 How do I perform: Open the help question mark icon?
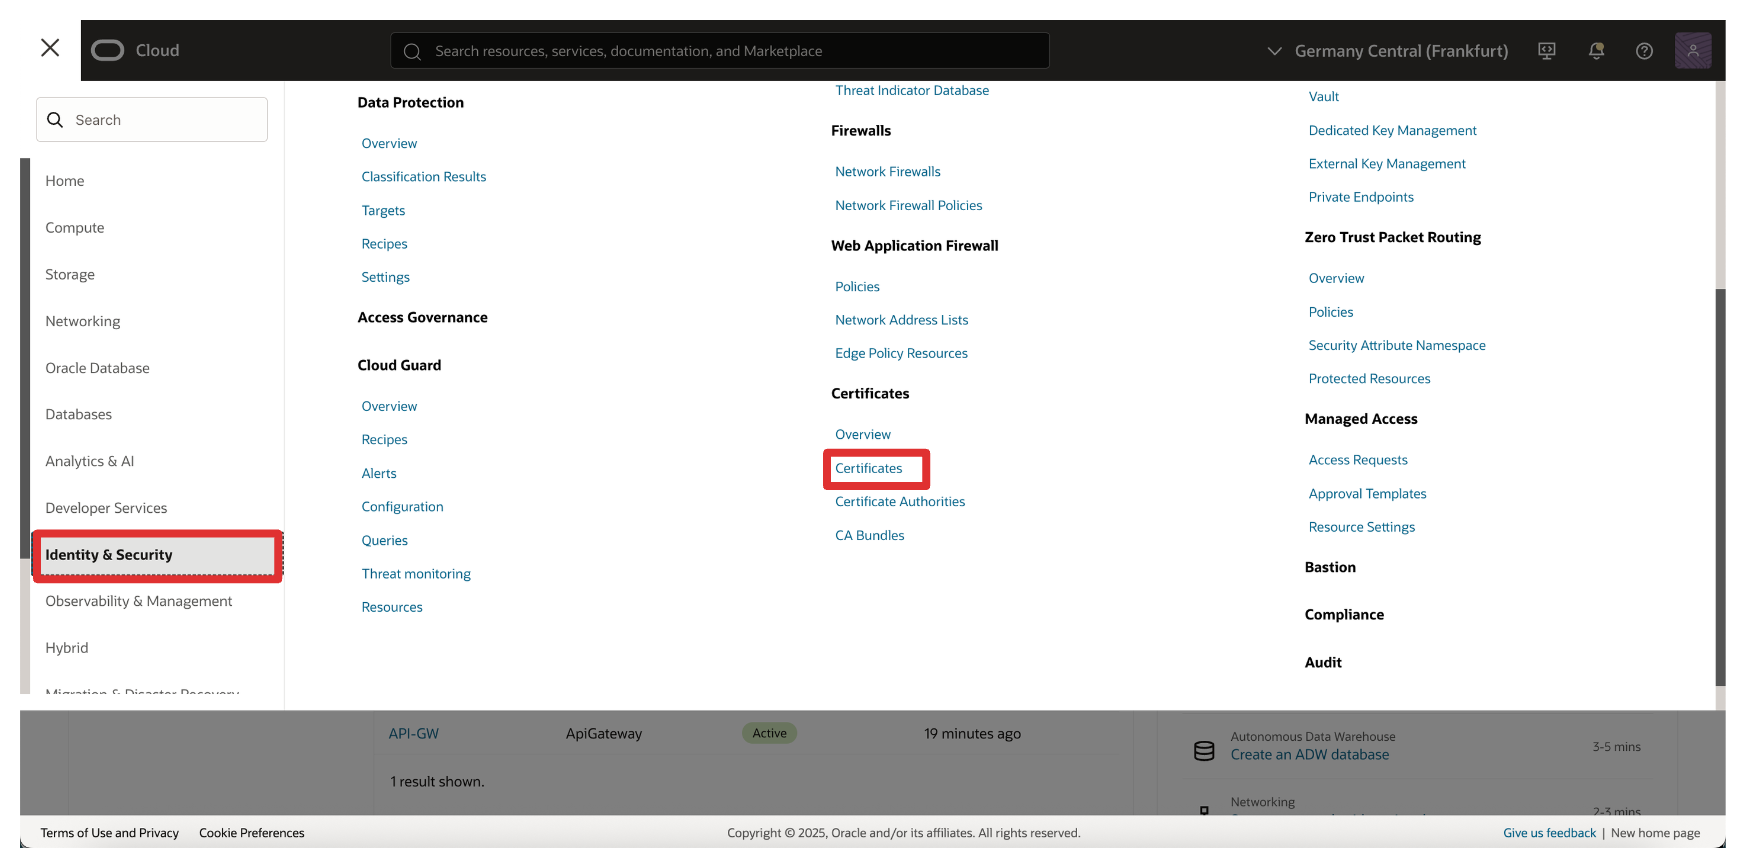[x=1644, y=51]
